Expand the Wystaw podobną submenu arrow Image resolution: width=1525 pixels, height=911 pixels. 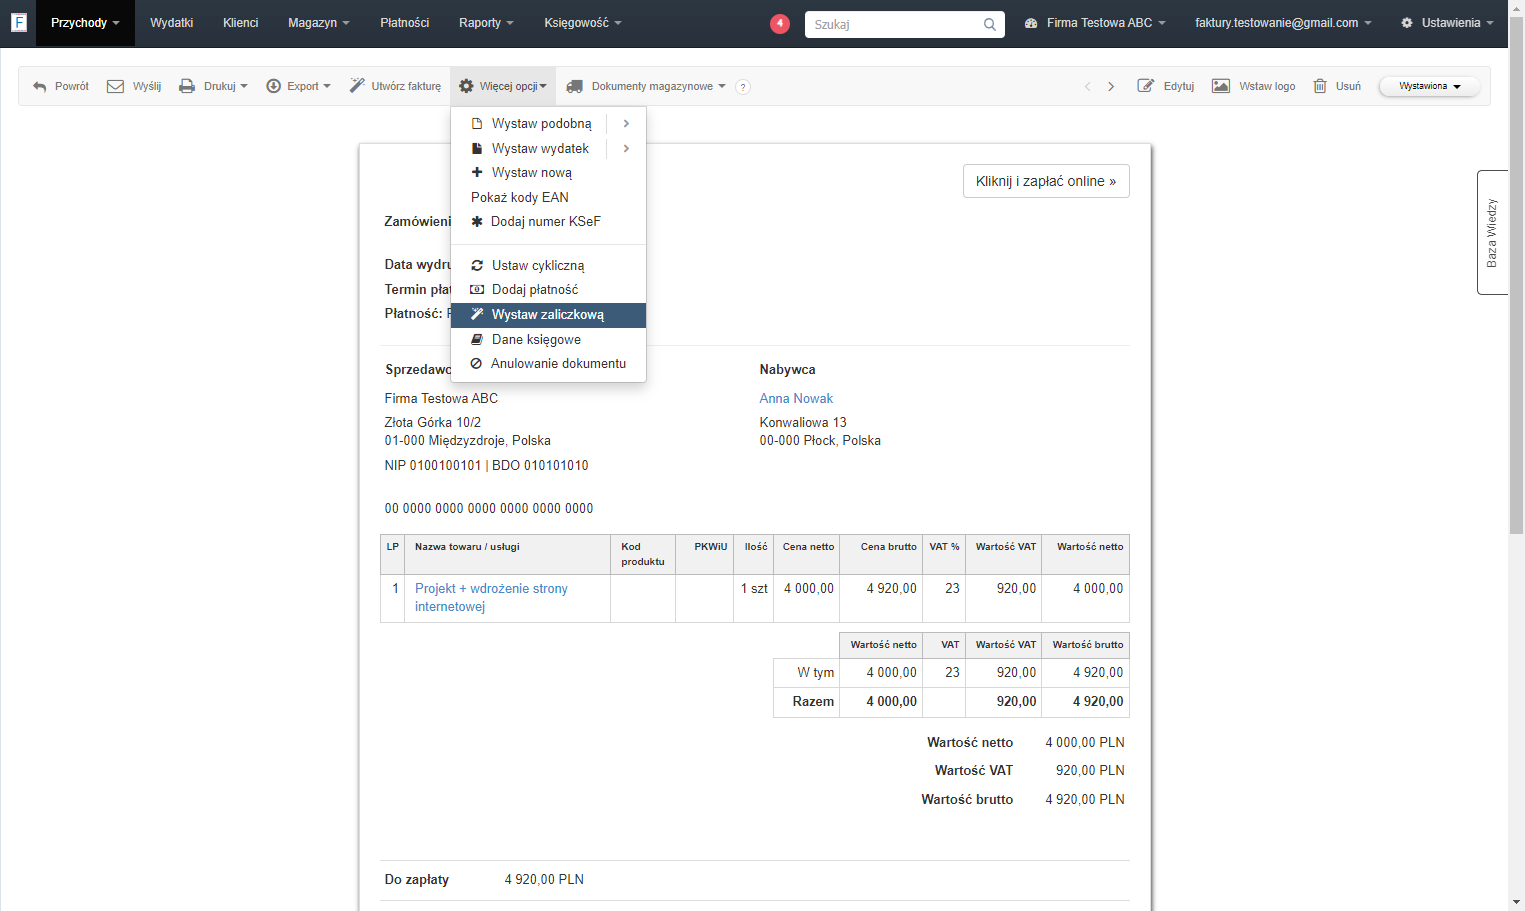(x=626, y=124)
